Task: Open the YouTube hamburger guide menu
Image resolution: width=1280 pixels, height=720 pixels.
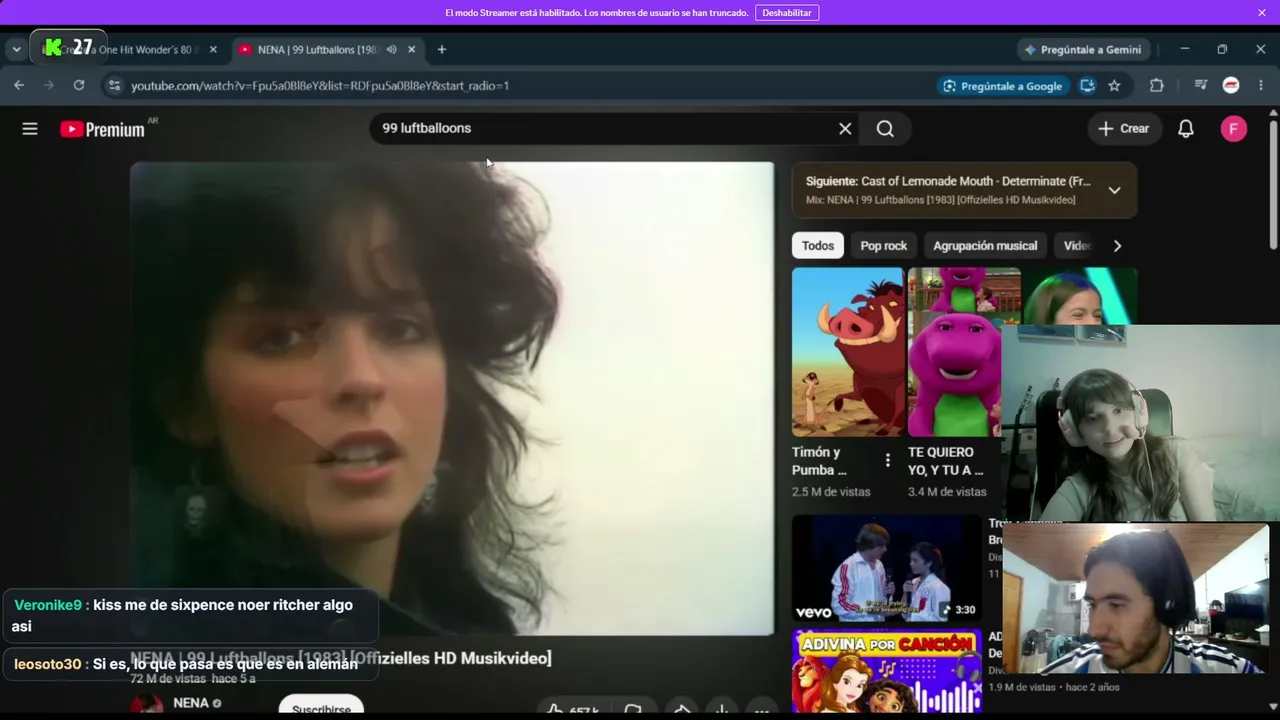Action: point(30,129)
